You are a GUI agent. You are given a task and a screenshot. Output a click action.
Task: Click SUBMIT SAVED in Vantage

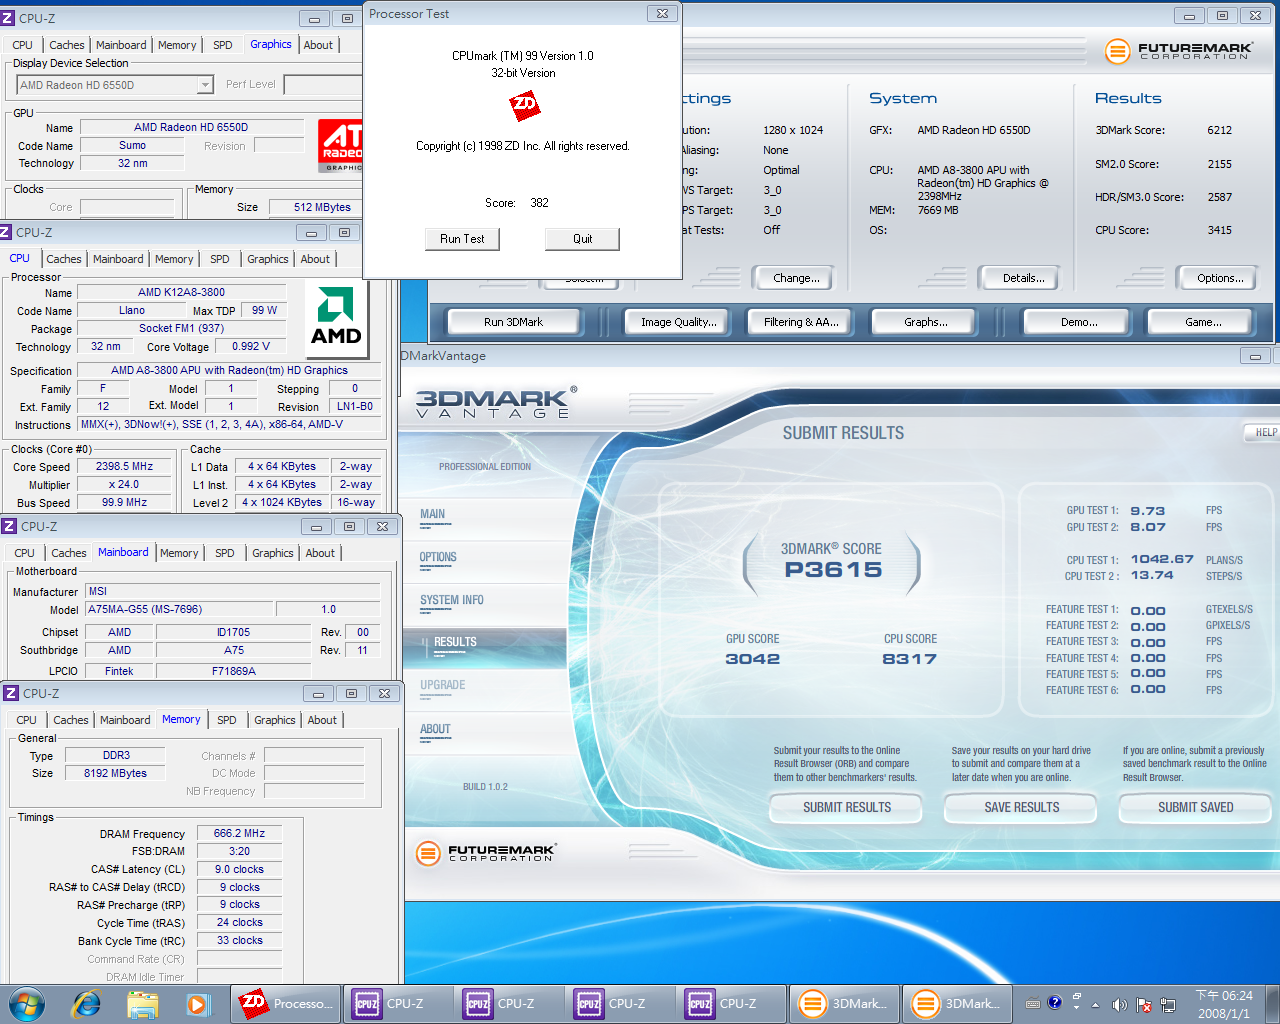(x=1195, y=807)
